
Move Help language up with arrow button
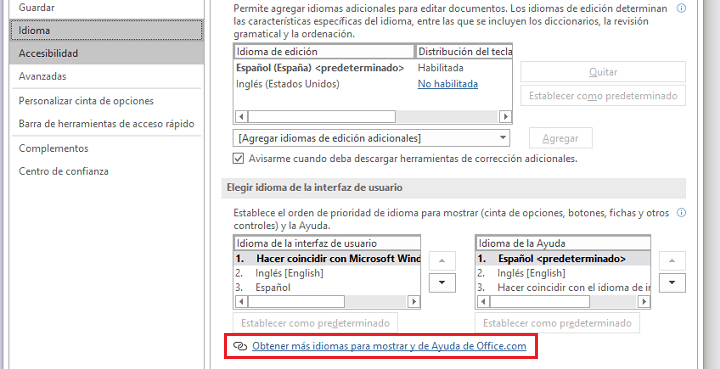[x=672, y=261]
